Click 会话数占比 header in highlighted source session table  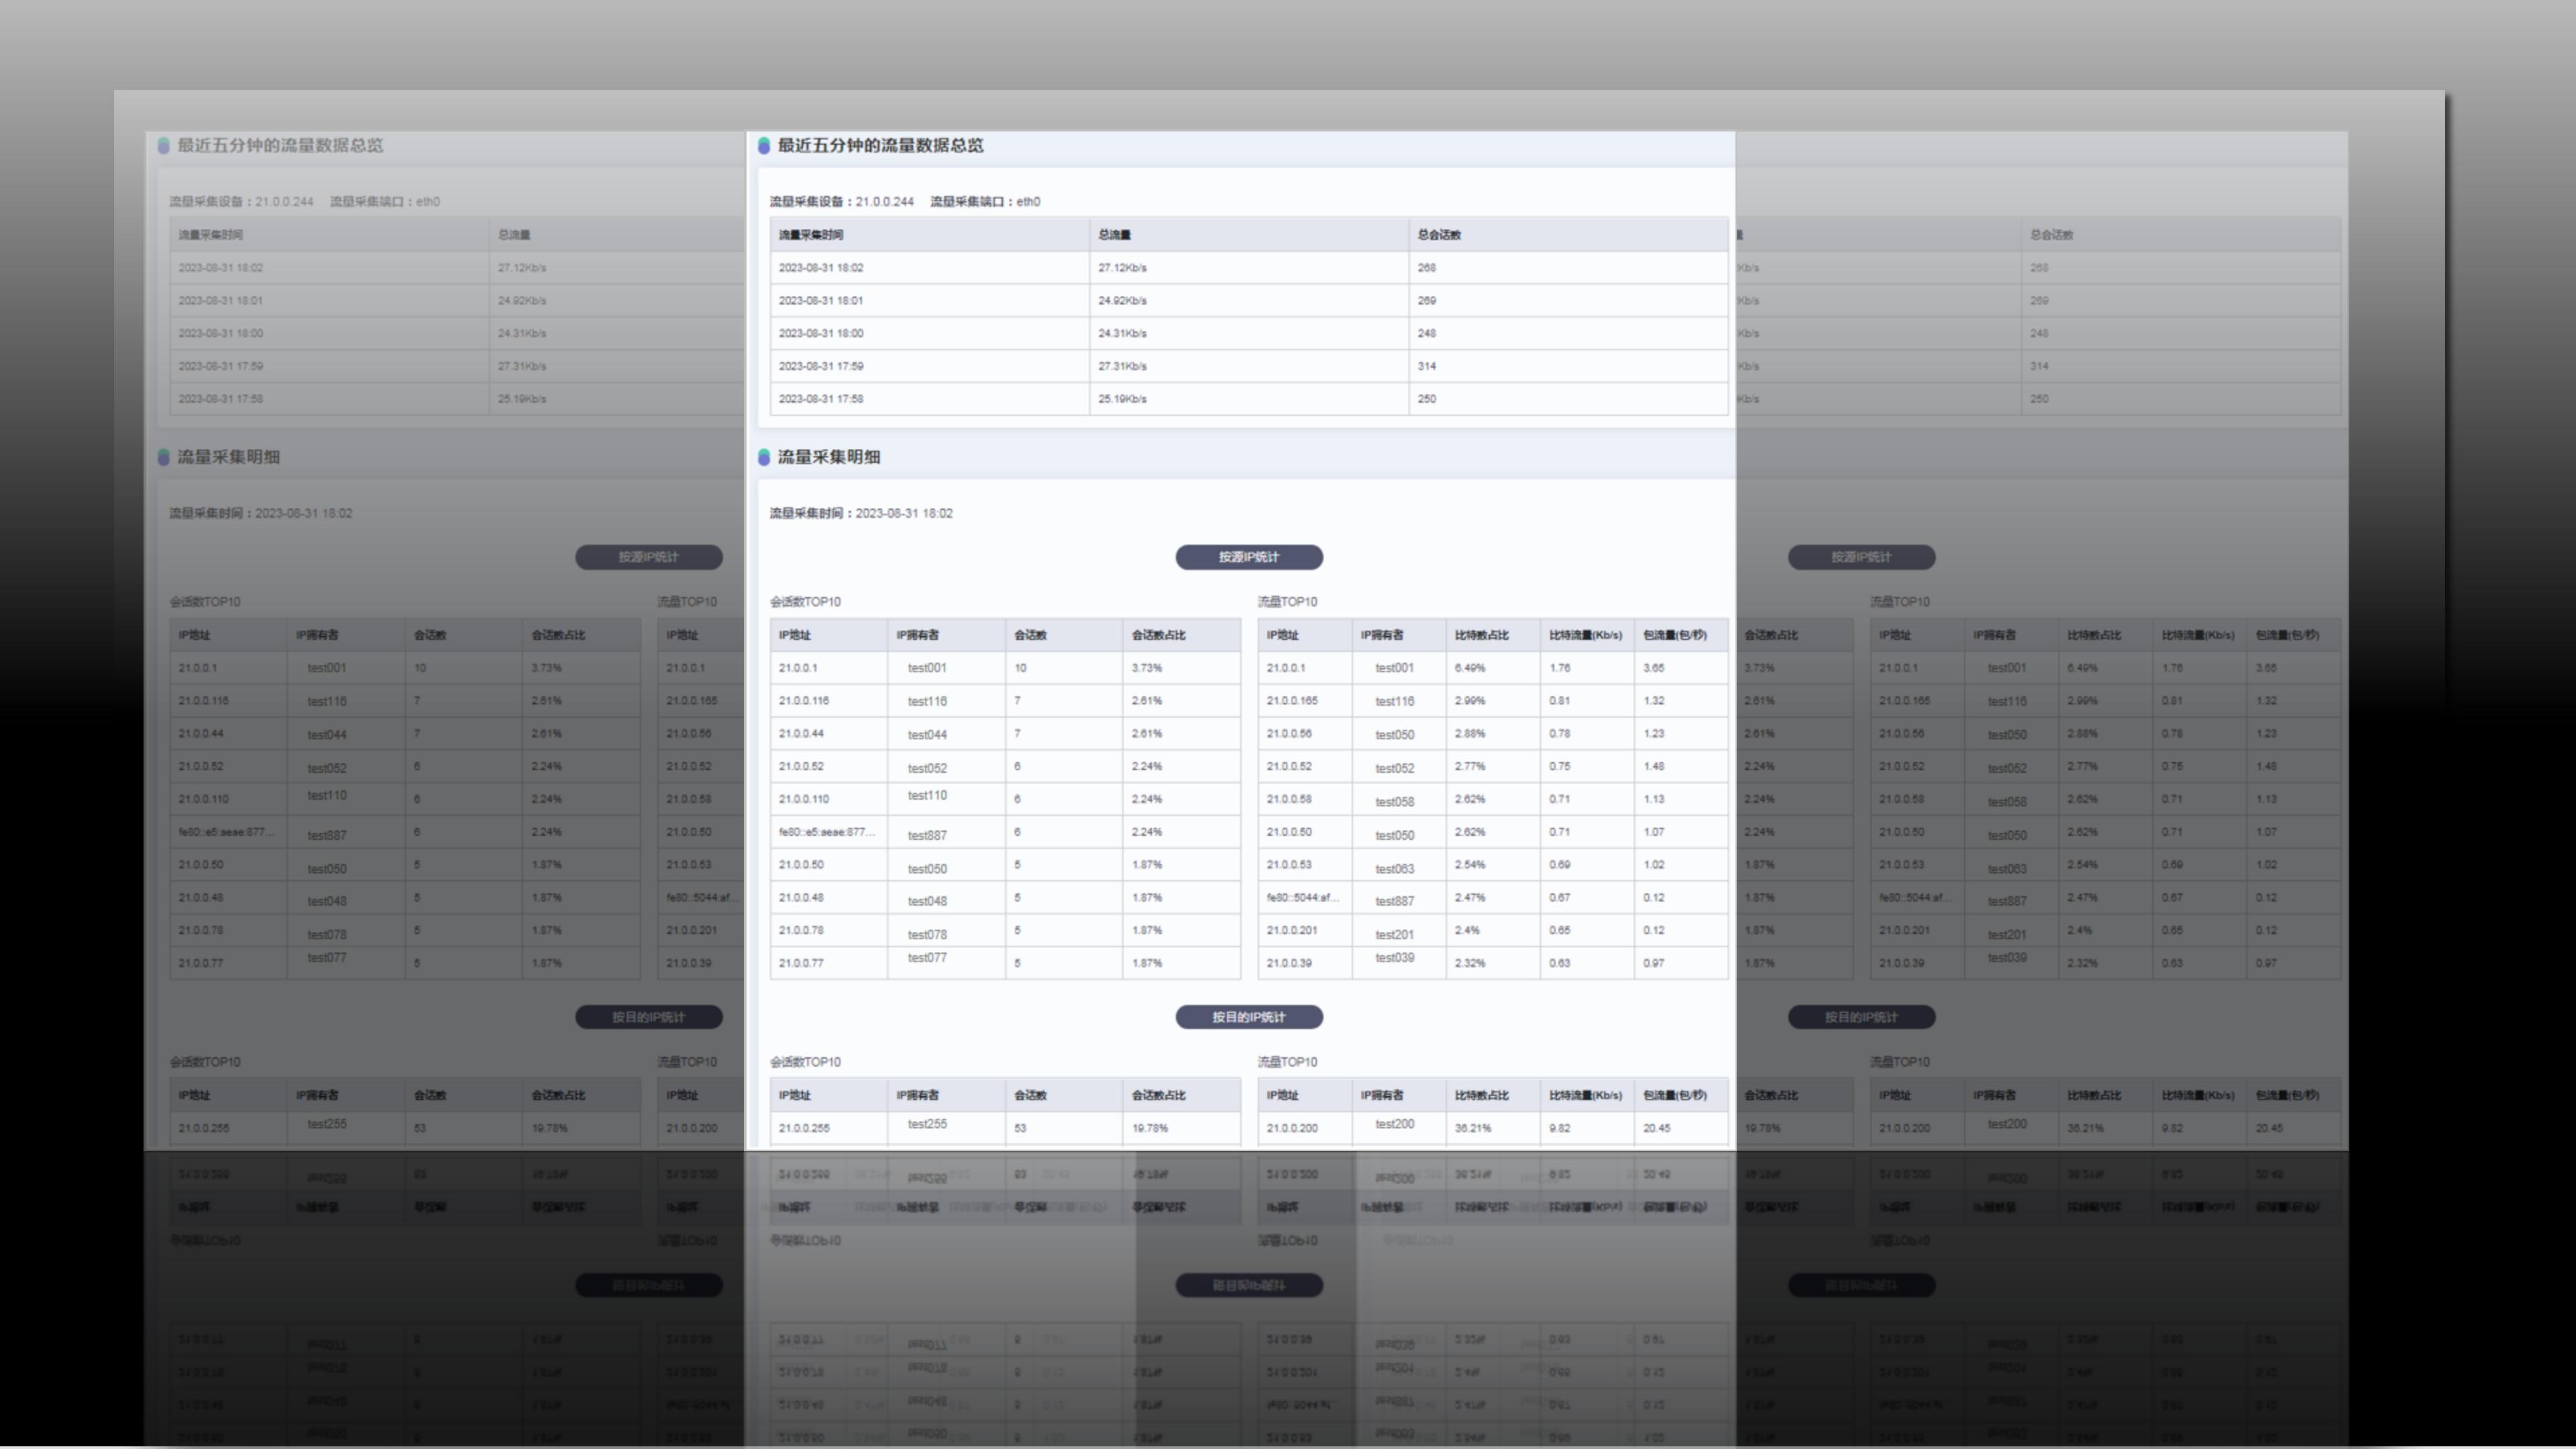click(1158, 635)
